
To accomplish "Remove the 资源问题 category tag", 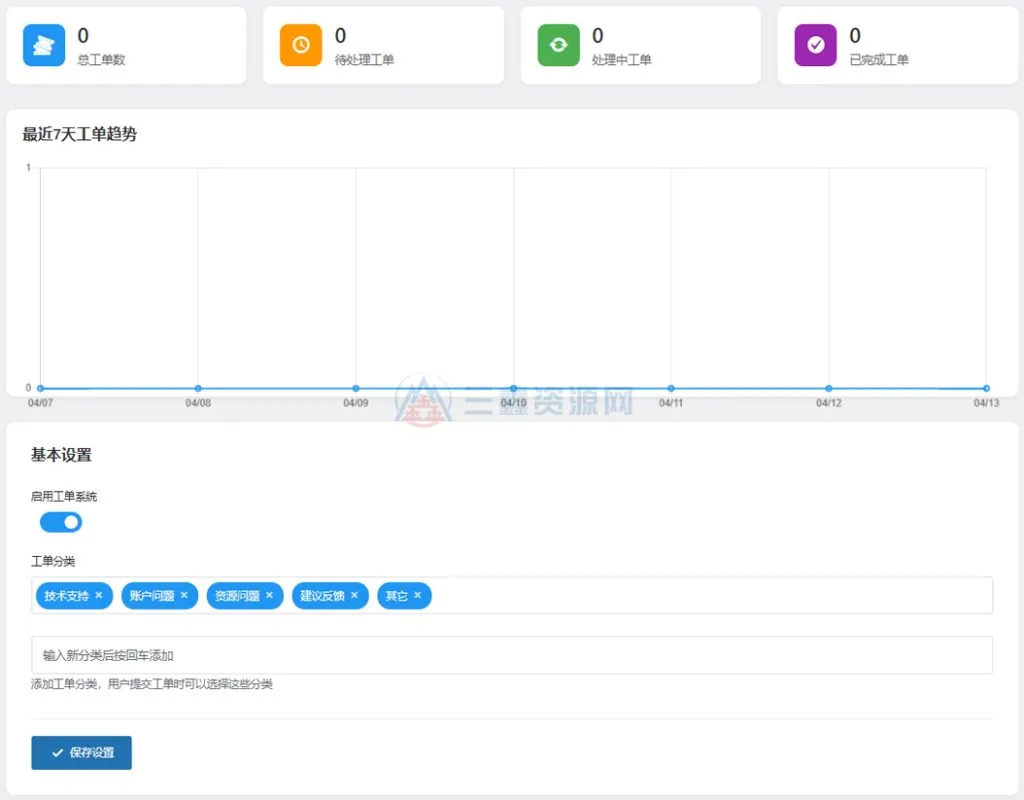I will point(269,596).
